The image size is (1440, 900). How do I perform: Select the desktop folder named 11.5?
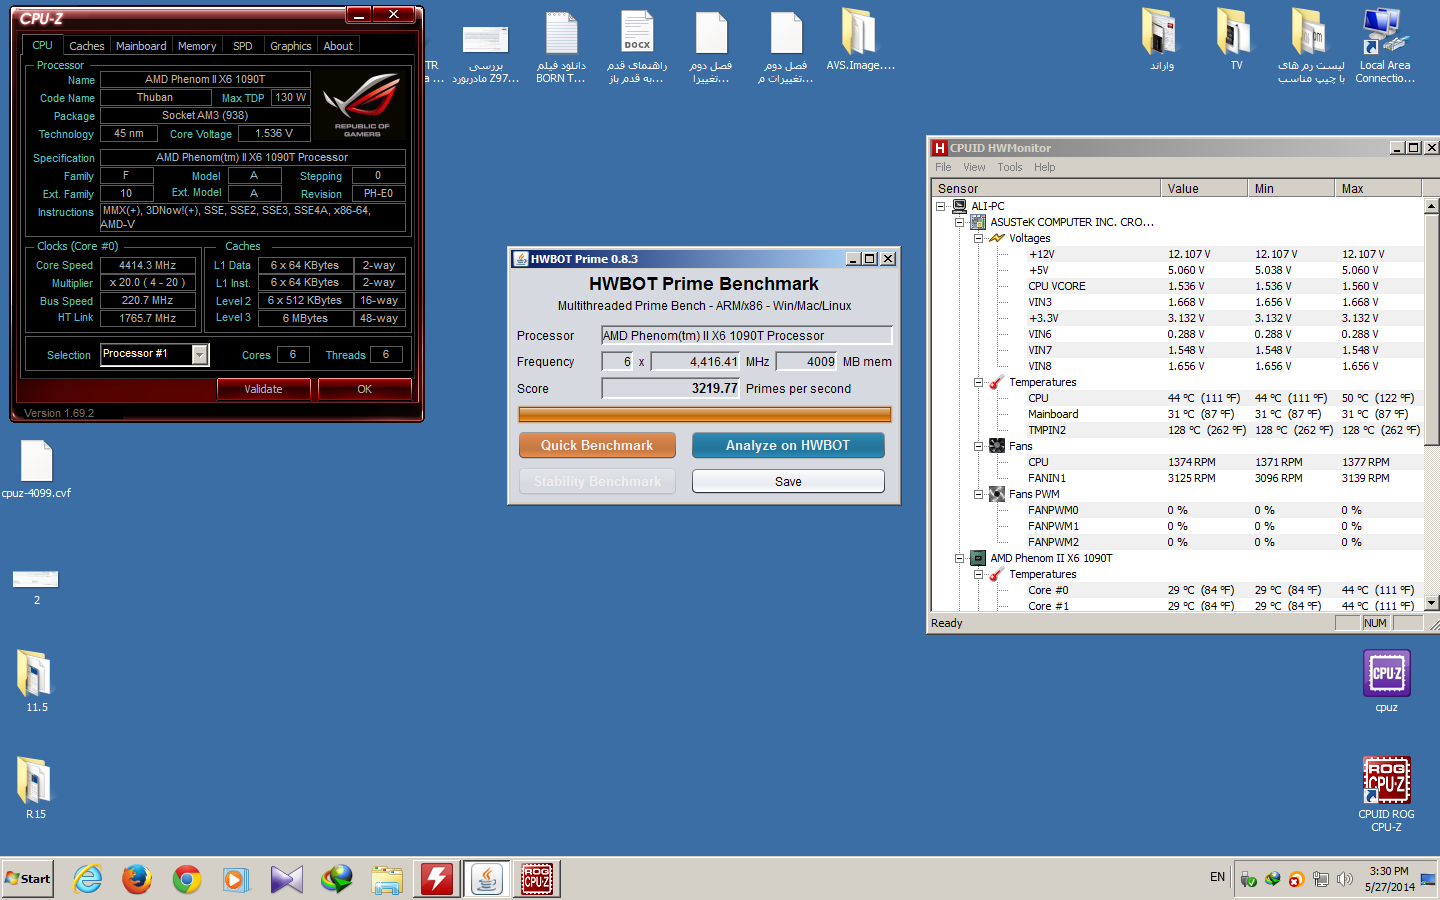point(36,680)
